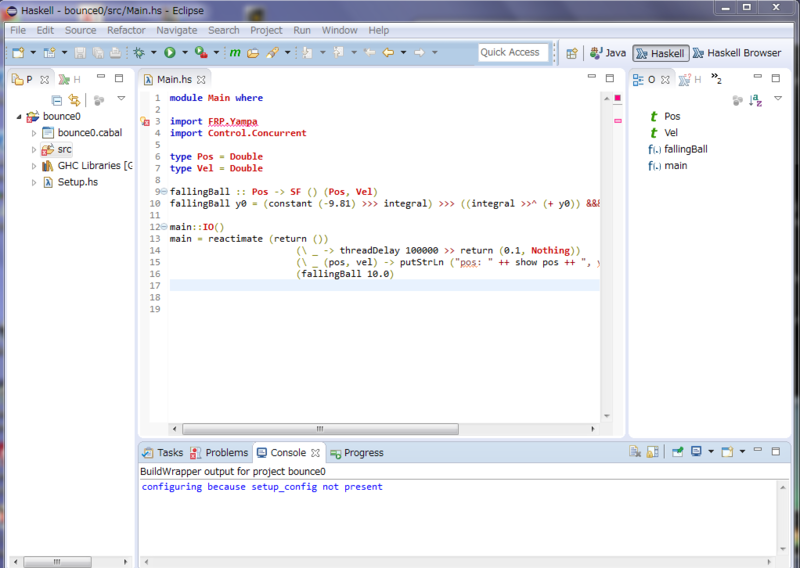Show the hidden views list '»2'

coord(716,79)
